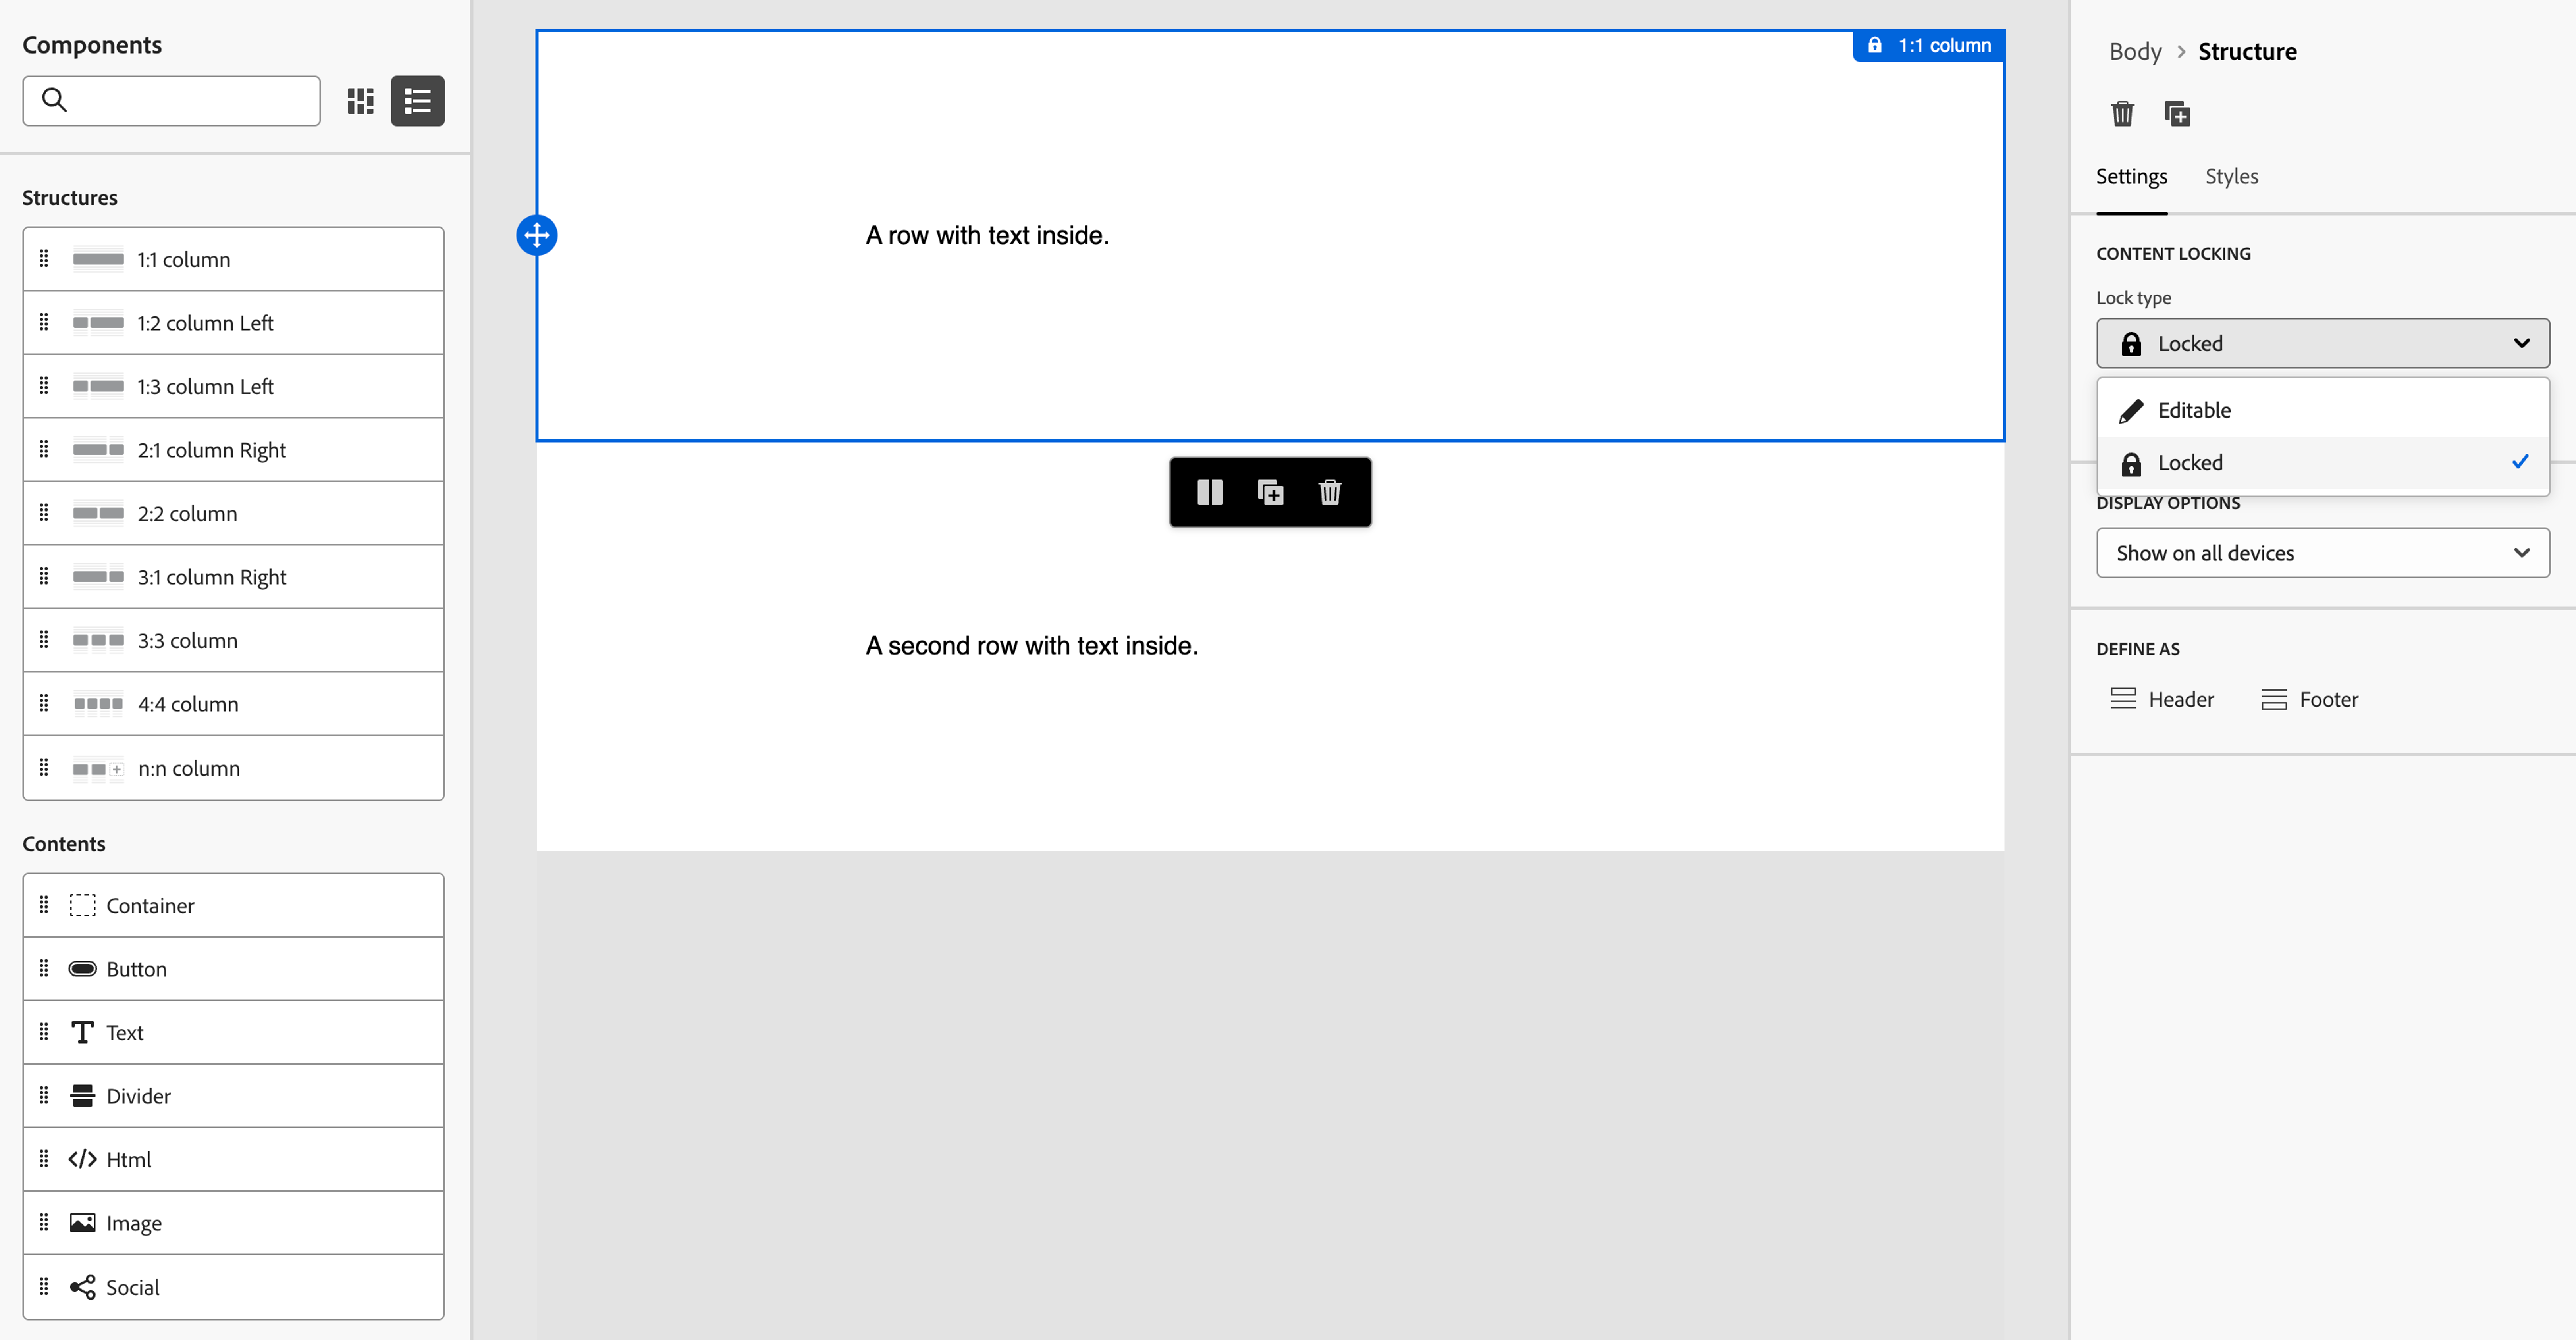Screen dimensions: 2576x1340
Task: Click the 1:3 column Left layout icon
Action: 98,386
